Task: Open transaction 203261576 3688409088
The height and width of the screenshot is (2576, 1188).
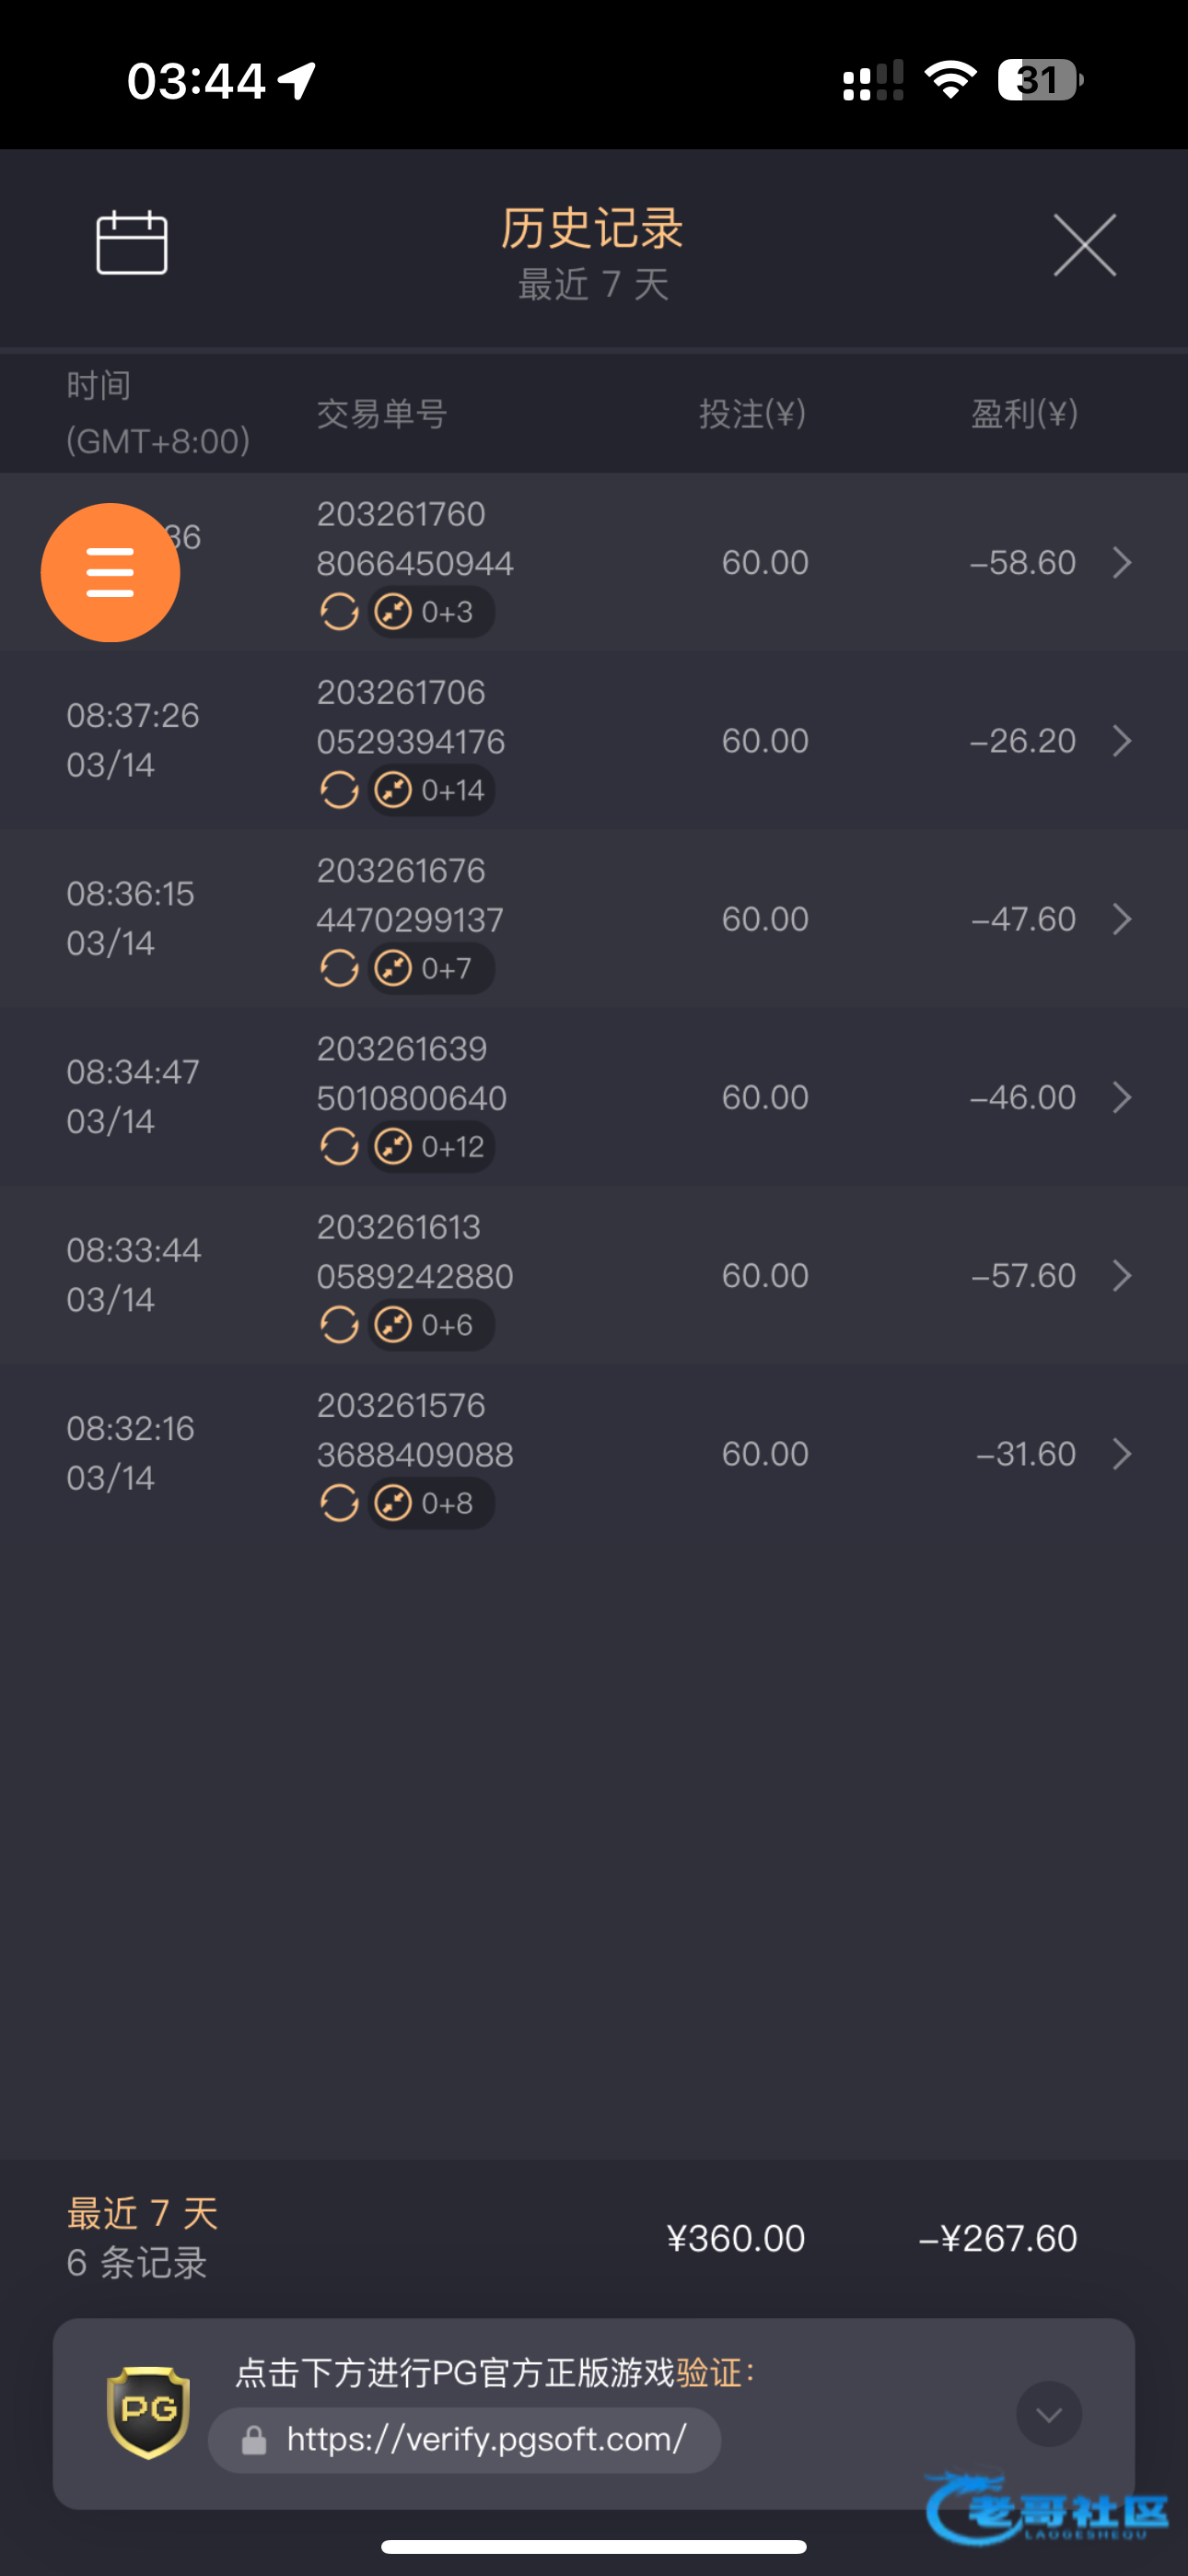Action: (414, 1429)
